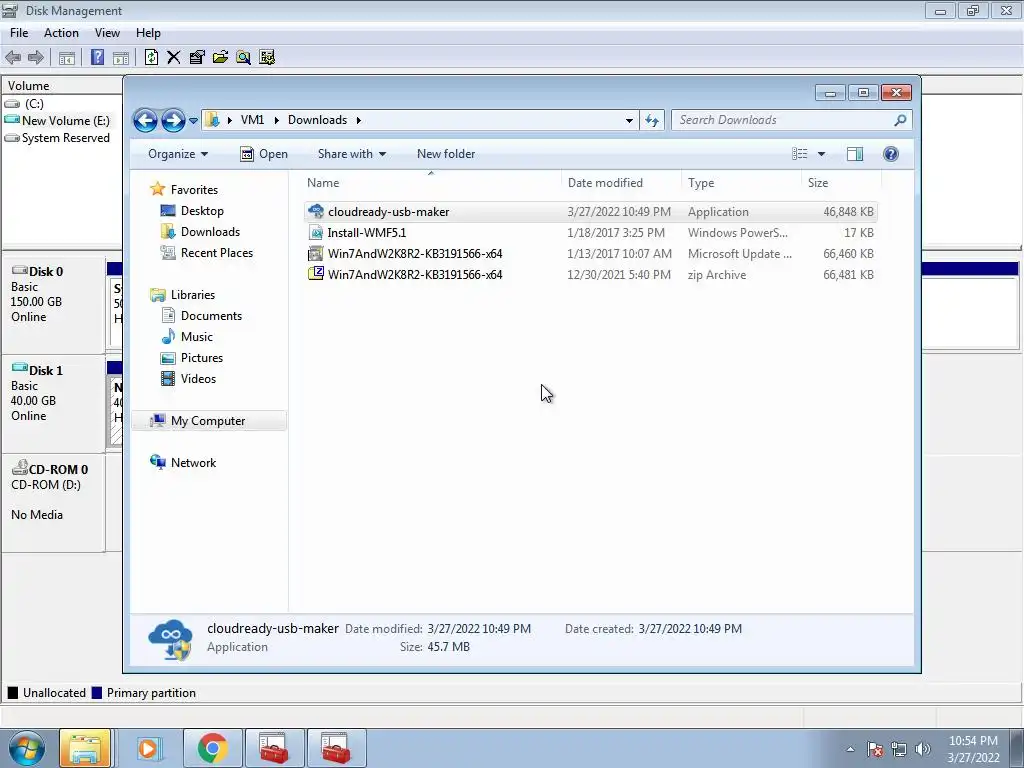Click the Back arrow in Disk Management toolbar
Viewport: 1024px width, 768px height.
[x=13, y=57]
